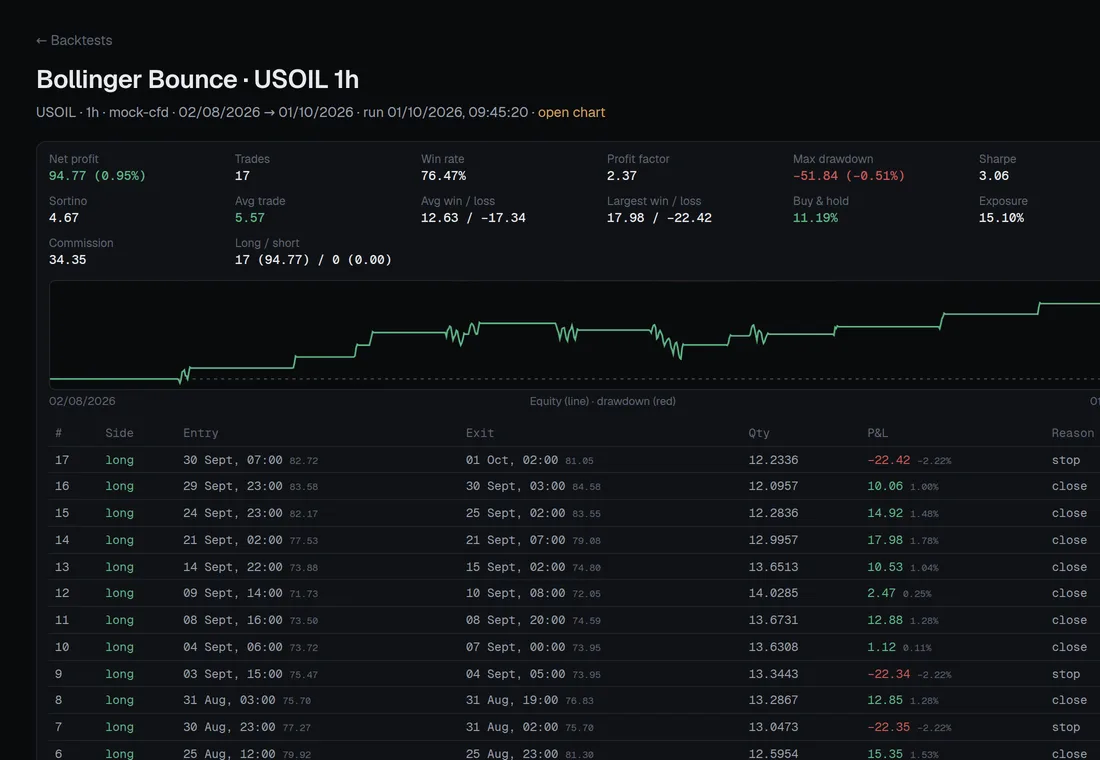
Task: Select trade 13 quantity 13.6513
Action: tap(773, 566)
